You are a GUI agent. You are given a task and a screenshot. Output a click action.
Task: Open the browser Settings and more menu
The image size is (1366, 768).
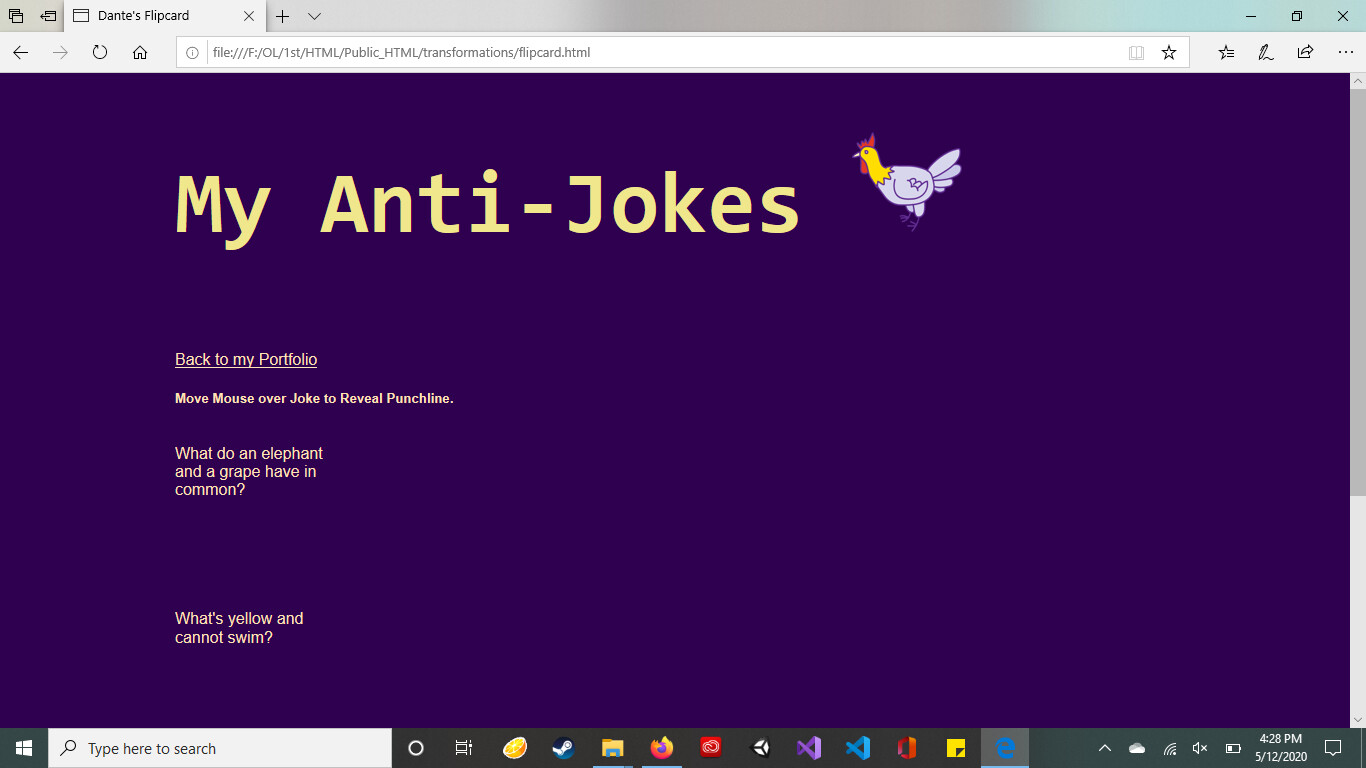(1345, 52)
